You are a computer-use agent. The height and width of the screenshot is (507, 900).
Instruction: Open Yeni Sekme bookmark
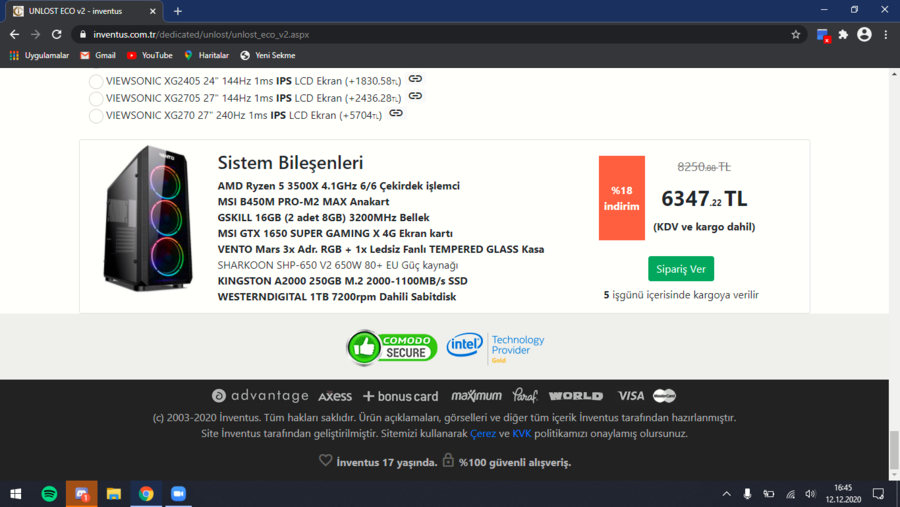pyautogui.click(x=267, y=55)
